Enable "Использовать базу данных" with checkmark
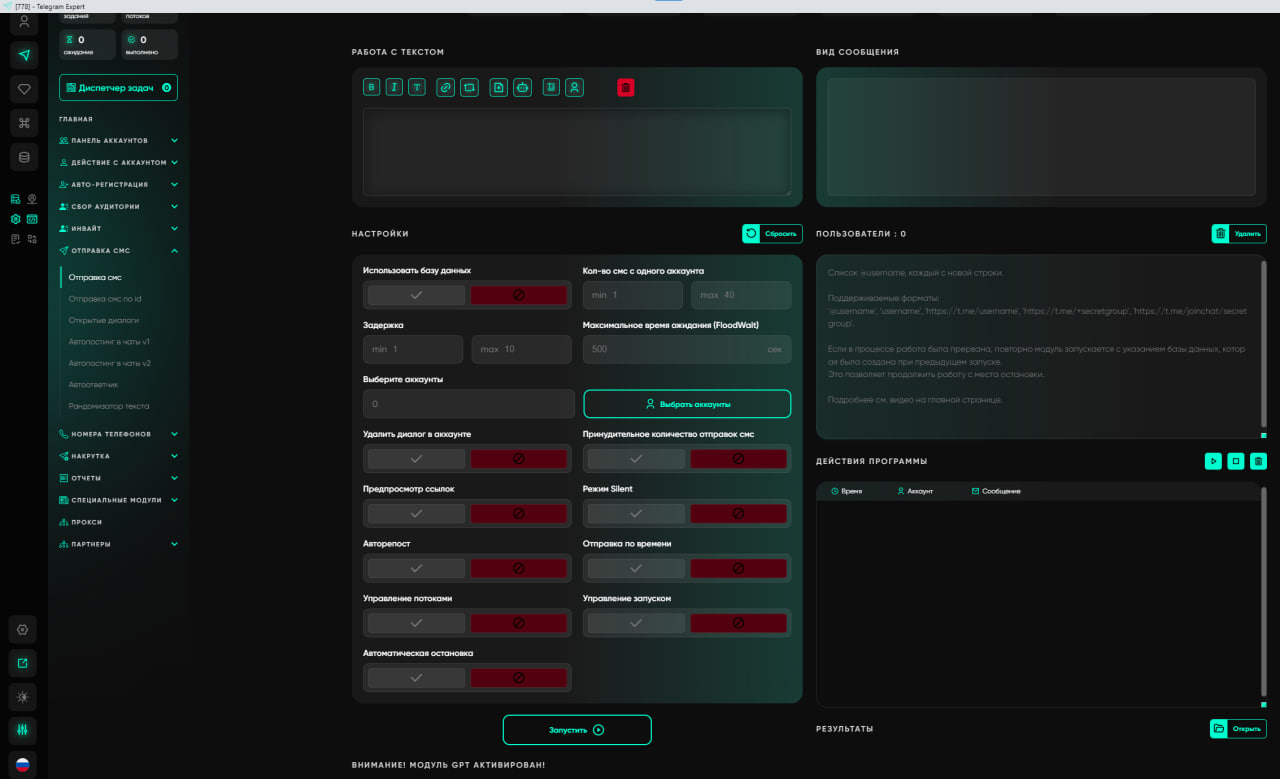1280x779 pixels. point(416,295)
